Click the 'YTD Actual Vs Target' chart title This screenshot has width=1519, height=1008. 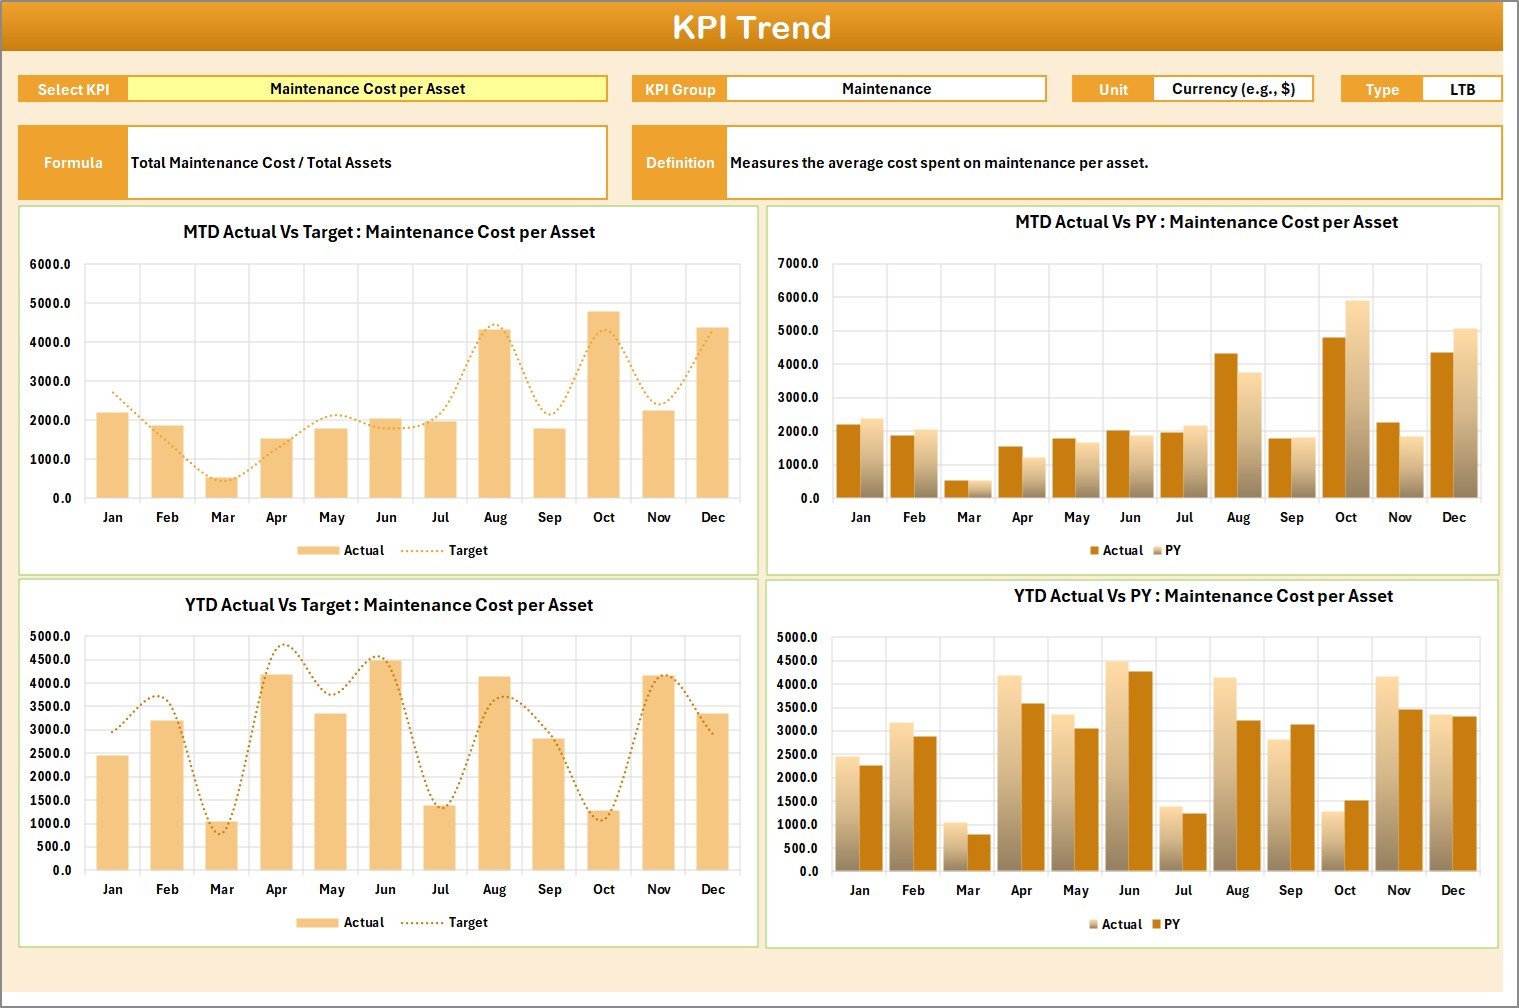pyautogui.click(x=389, y=605)
